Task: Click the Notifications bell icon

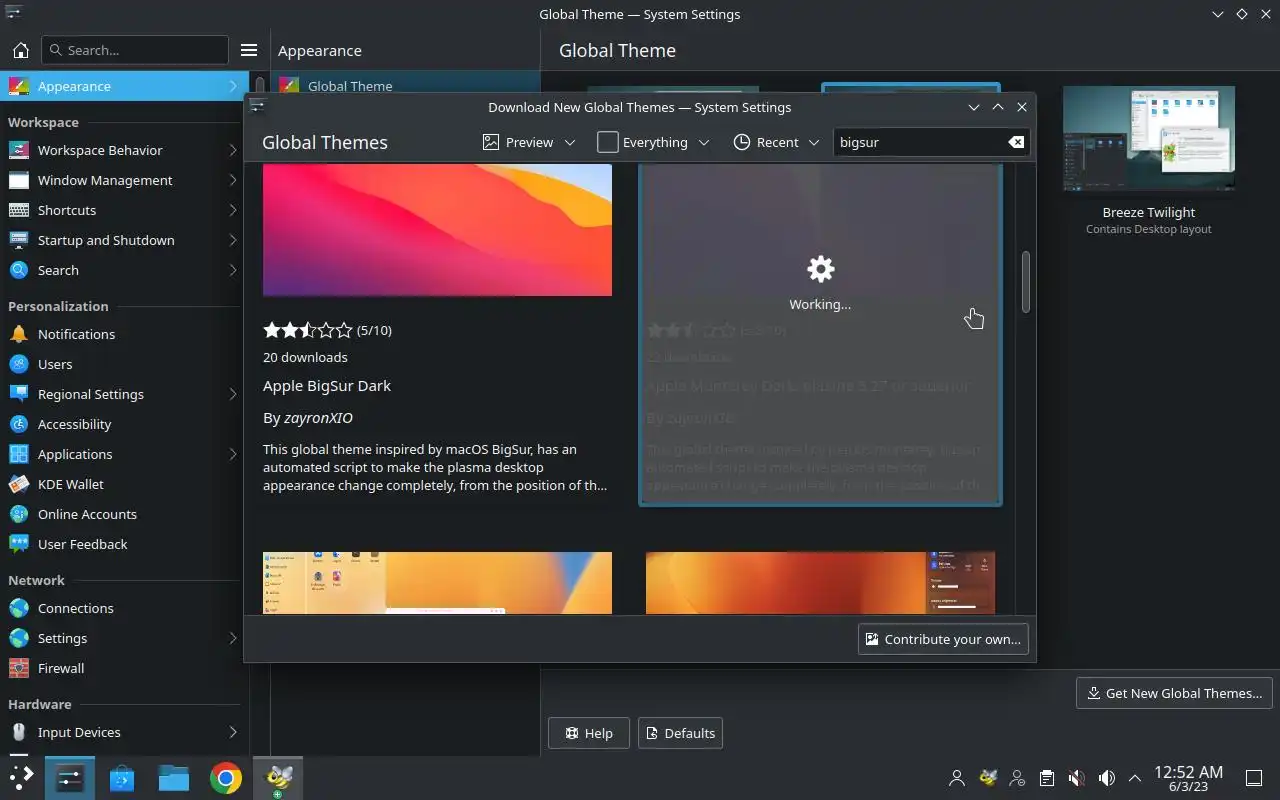Action: [19, 334]
